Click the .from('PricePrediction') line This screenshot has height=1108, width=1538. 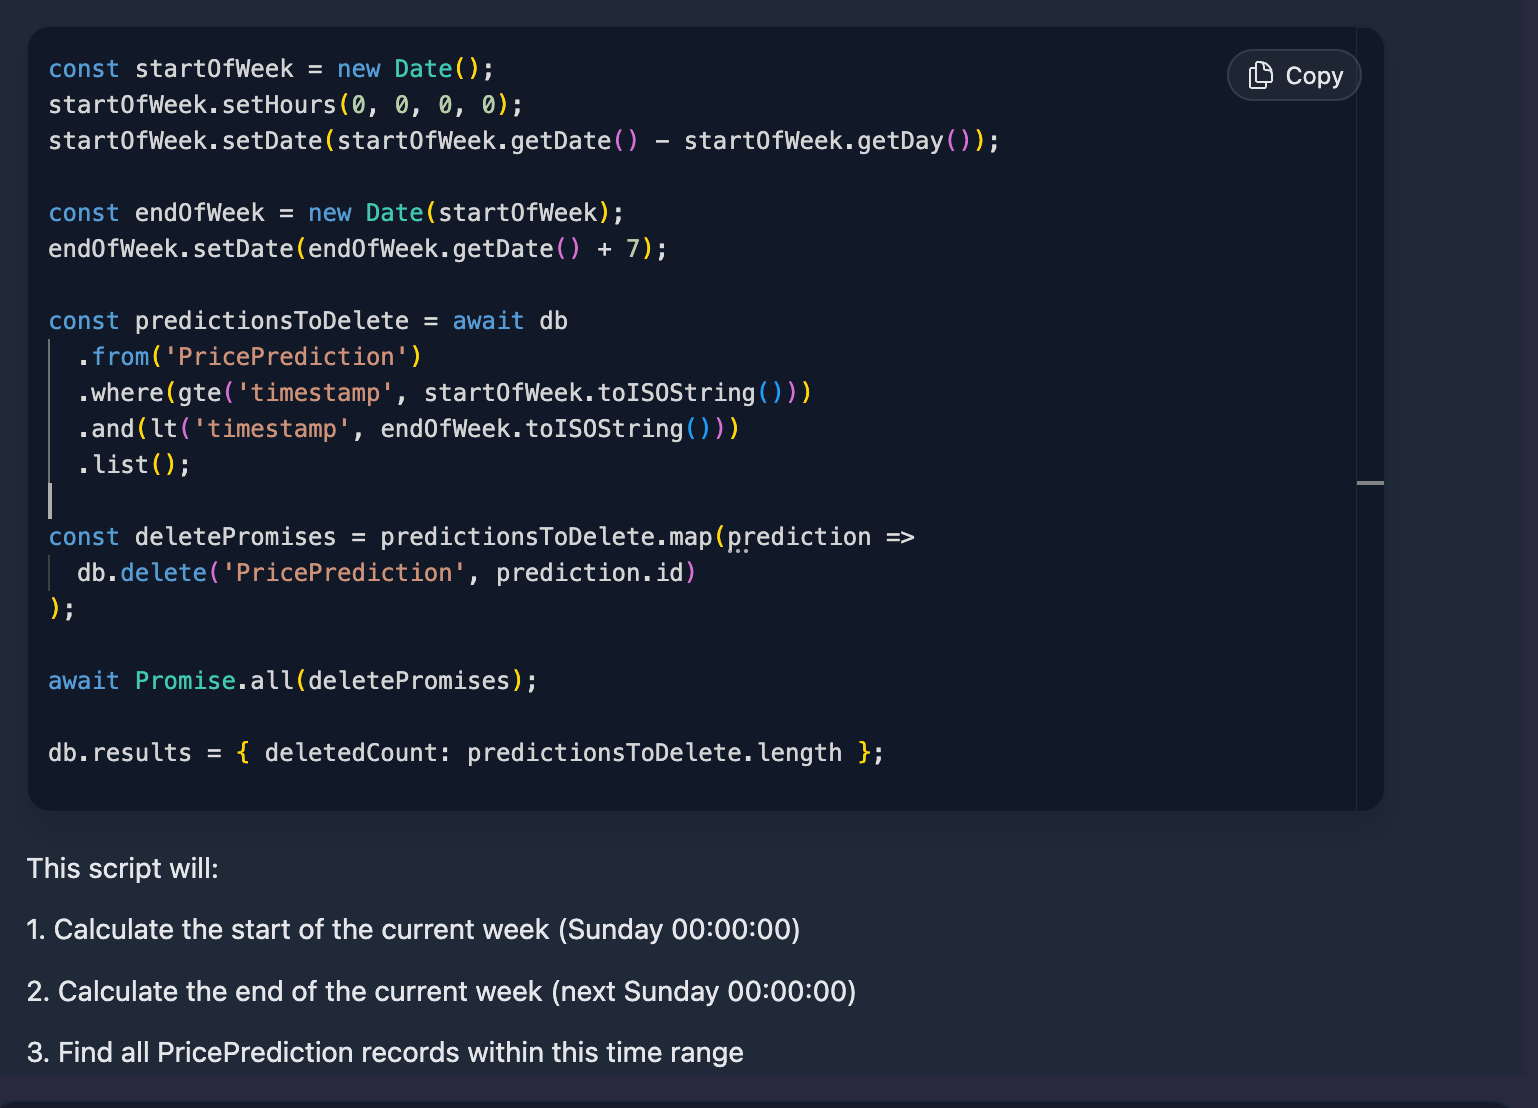pos(250,357)
